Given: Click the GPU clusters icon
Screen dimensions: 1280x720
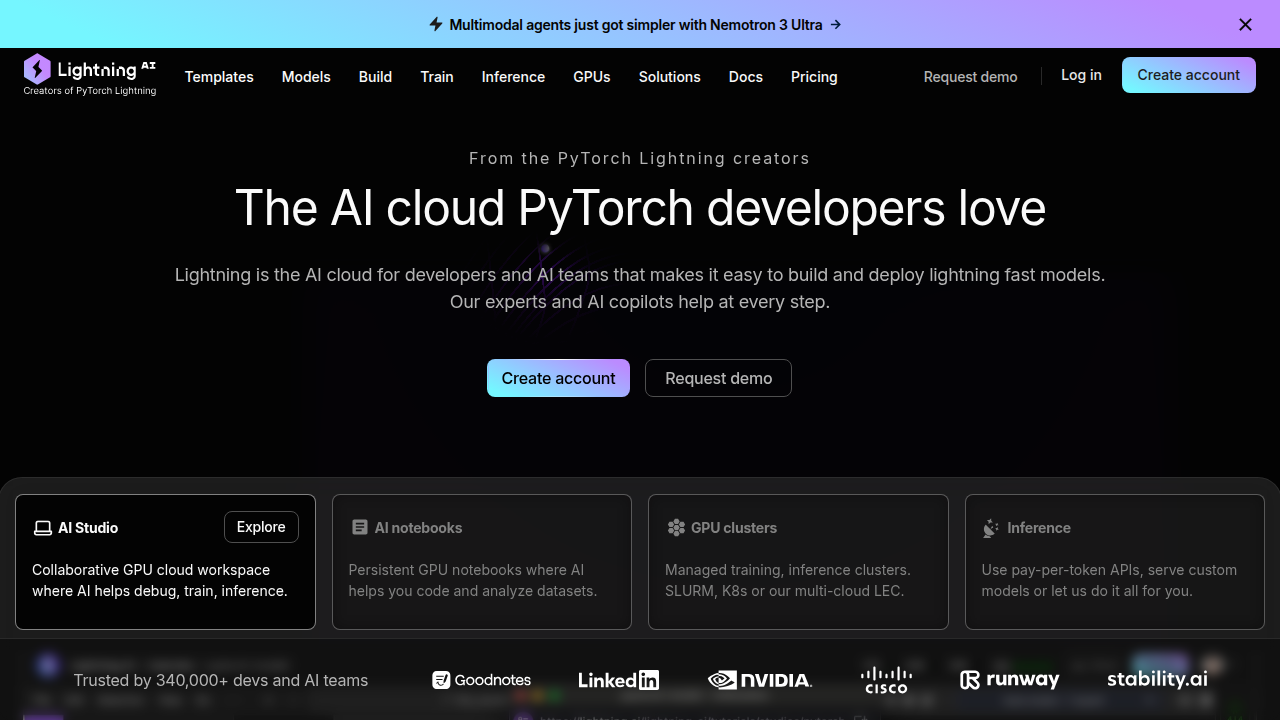Looking at the screenshot, I should (x=676, y=528).
